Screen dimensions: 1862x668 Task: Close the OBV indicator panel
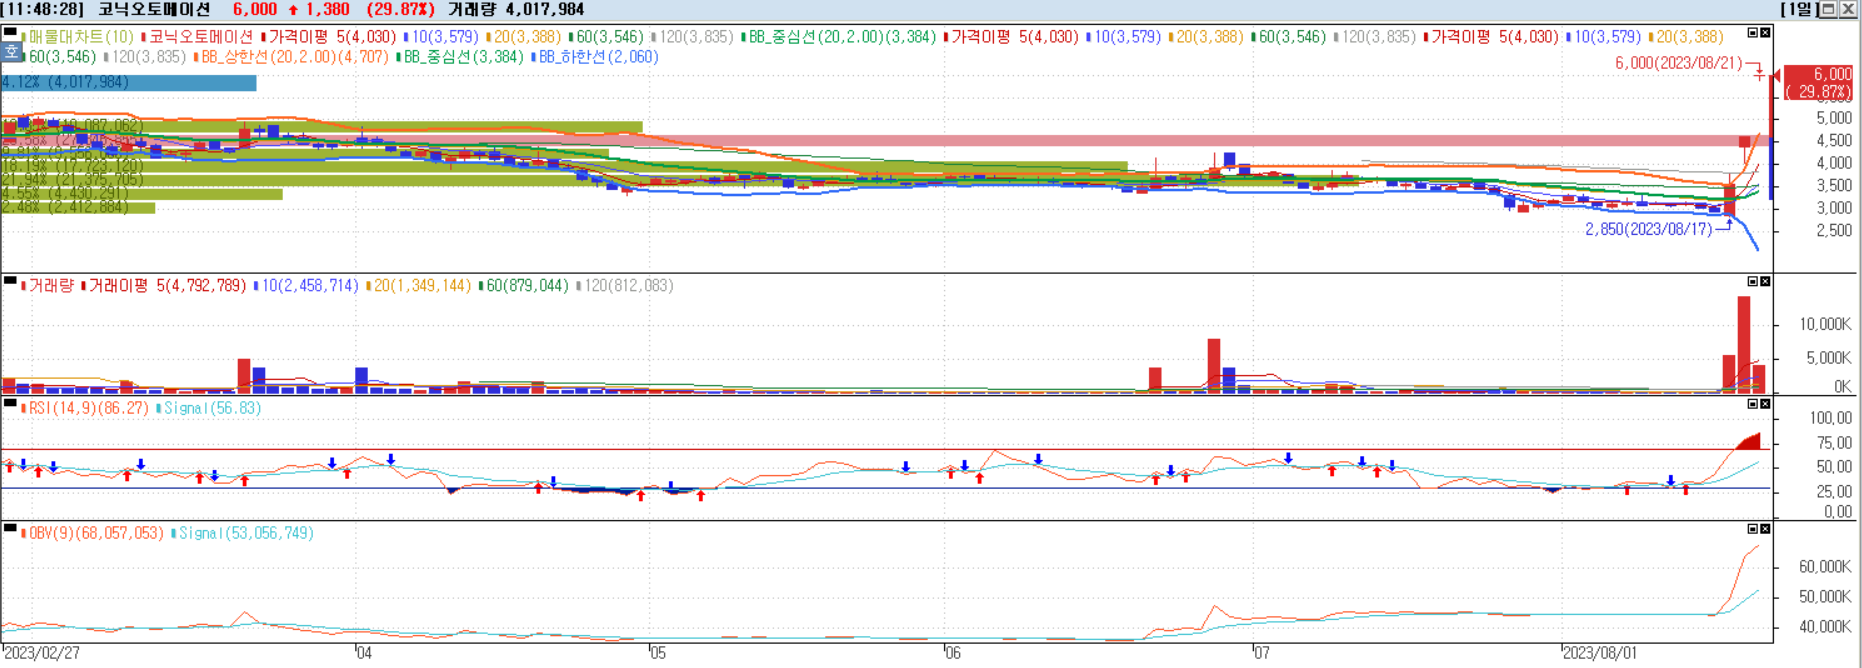point(1765,529)
